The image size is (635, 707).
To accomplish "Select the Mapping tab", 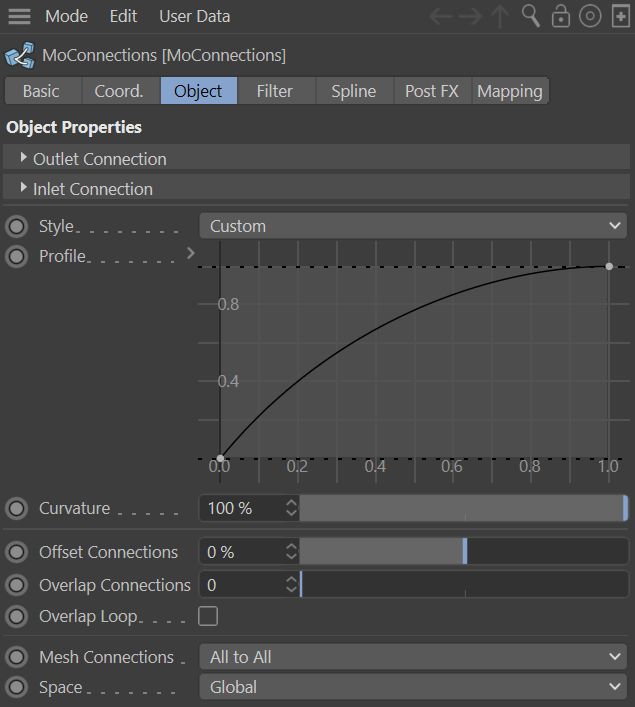I will 509,91.
